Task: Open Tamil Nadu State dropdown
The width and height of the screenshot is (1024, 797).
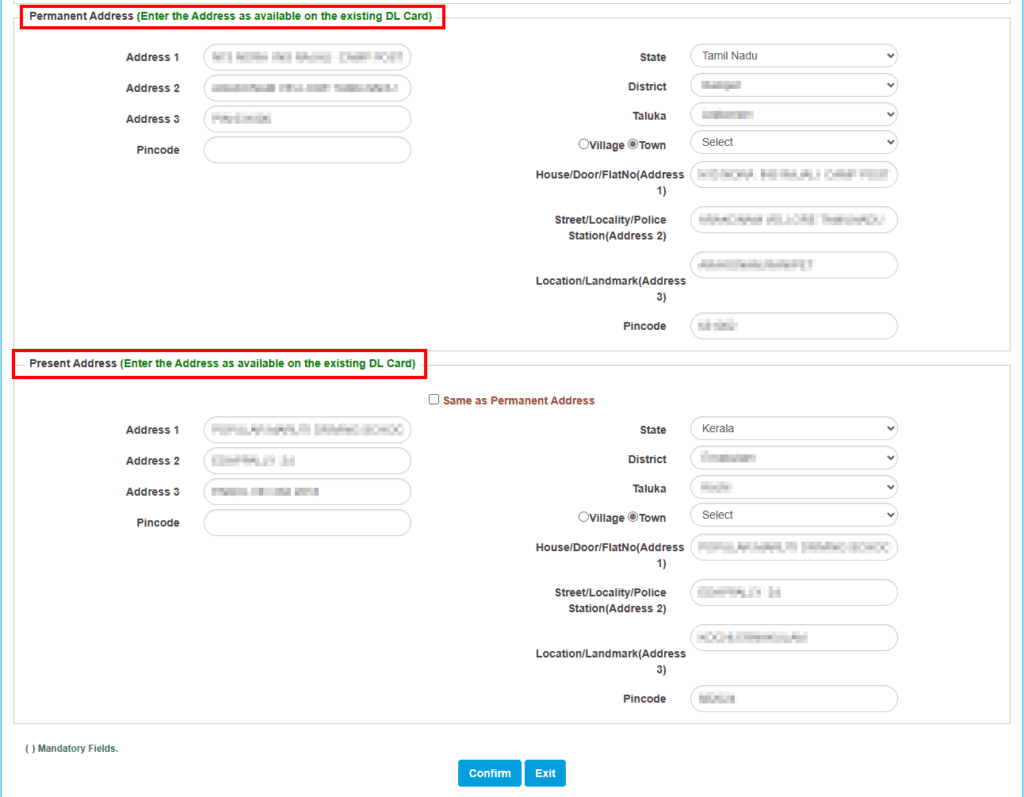Action: coord(793,56)
